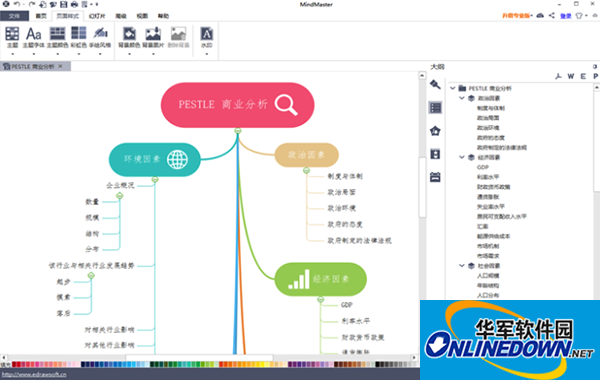
Task: Click the outline panel scrollbar up arrow
Action: (597, 88)
